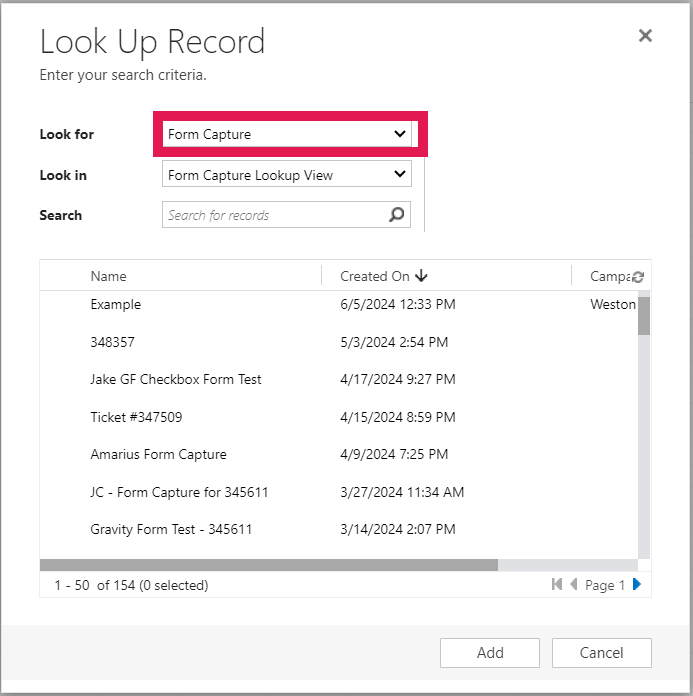Click the date 3/27/2024 11:34 AM cell
Viewport: 693px width, 696px height.
[402, 492]
